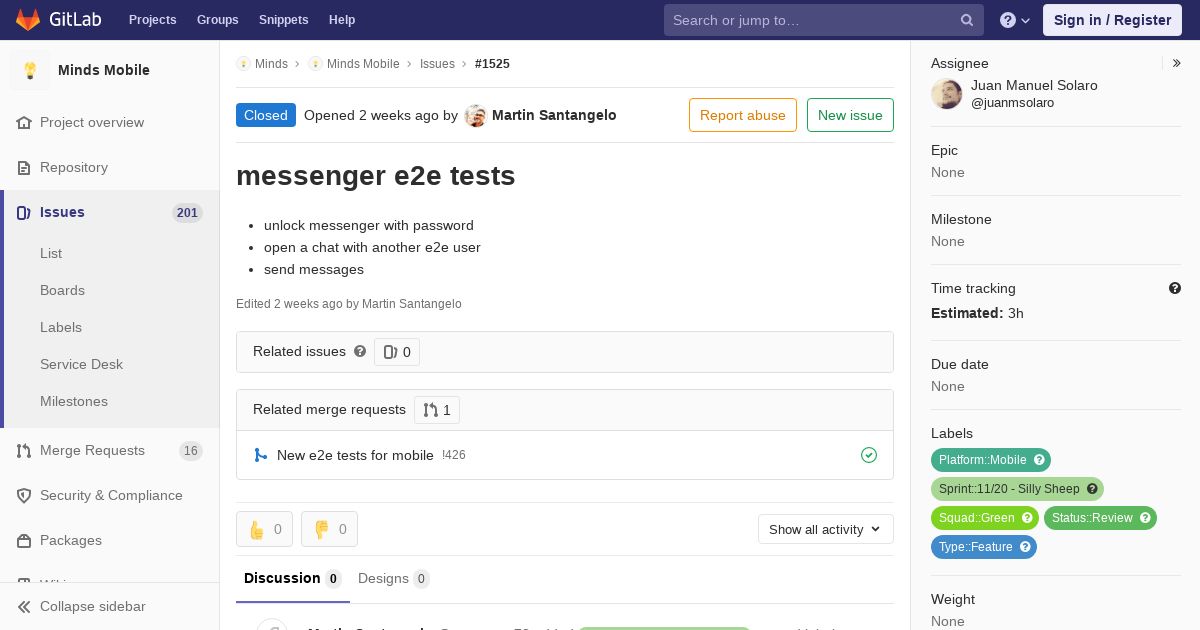
Task: Click the Closed status badge
Action: (266, 115)
